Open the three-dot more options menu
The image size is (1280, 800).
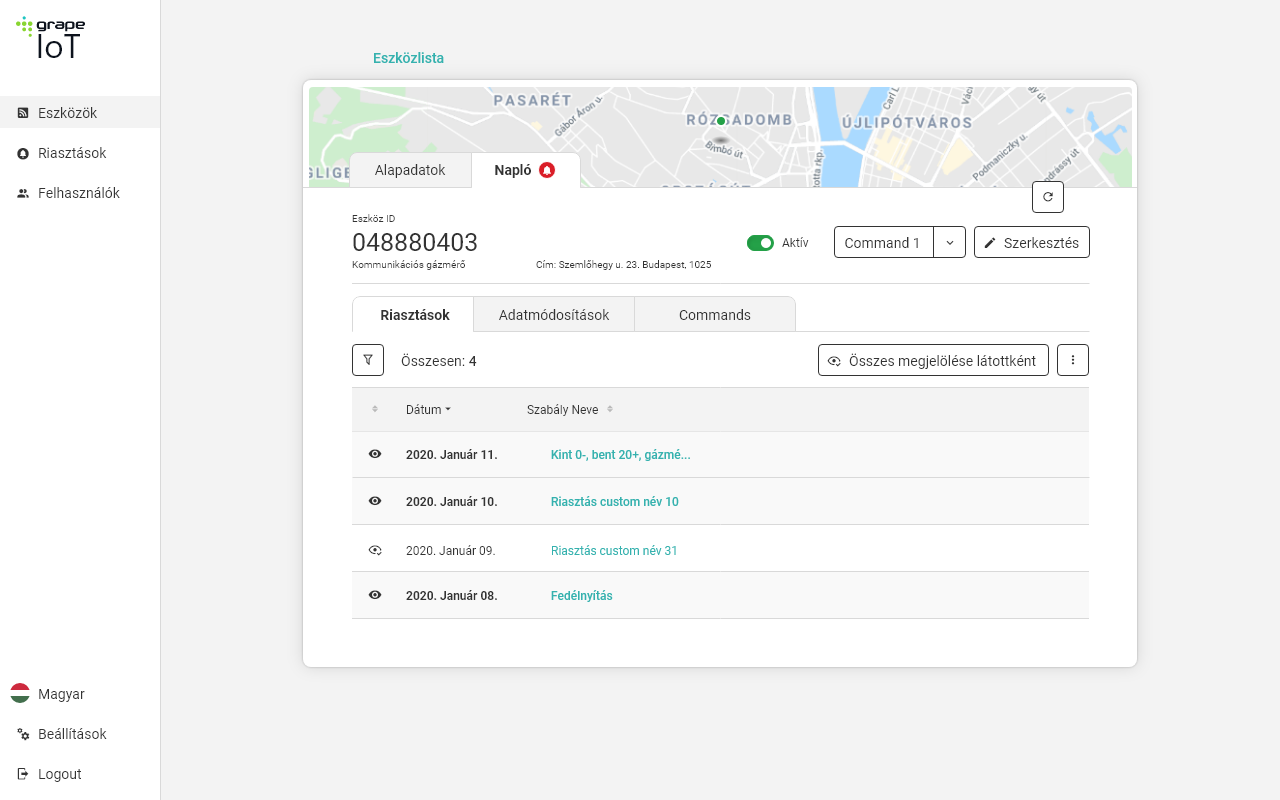[1073, 360]
